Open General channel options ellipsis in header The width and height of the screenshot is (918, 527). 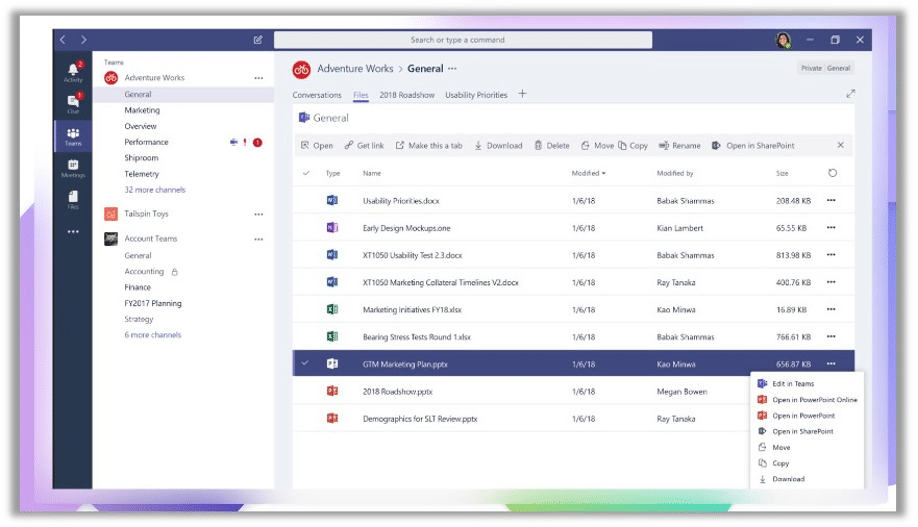(x=453, y=69)
